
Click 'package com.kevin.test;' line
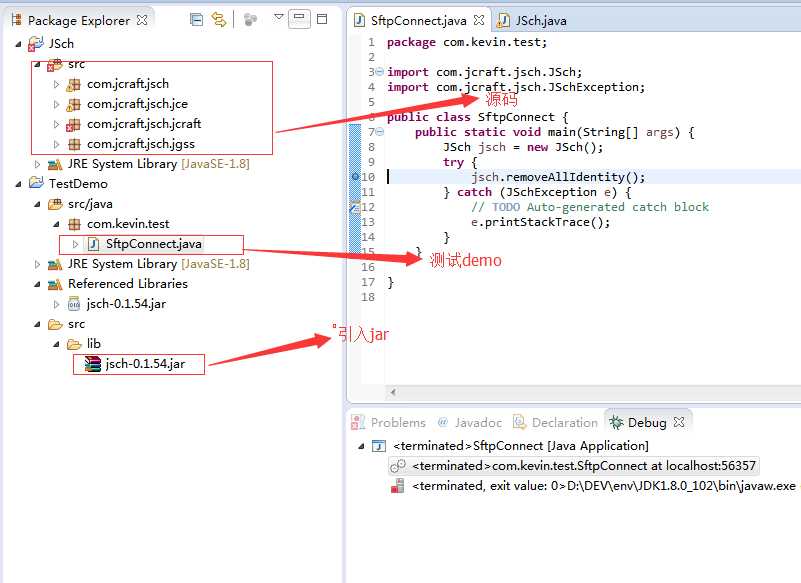point(467,42)
